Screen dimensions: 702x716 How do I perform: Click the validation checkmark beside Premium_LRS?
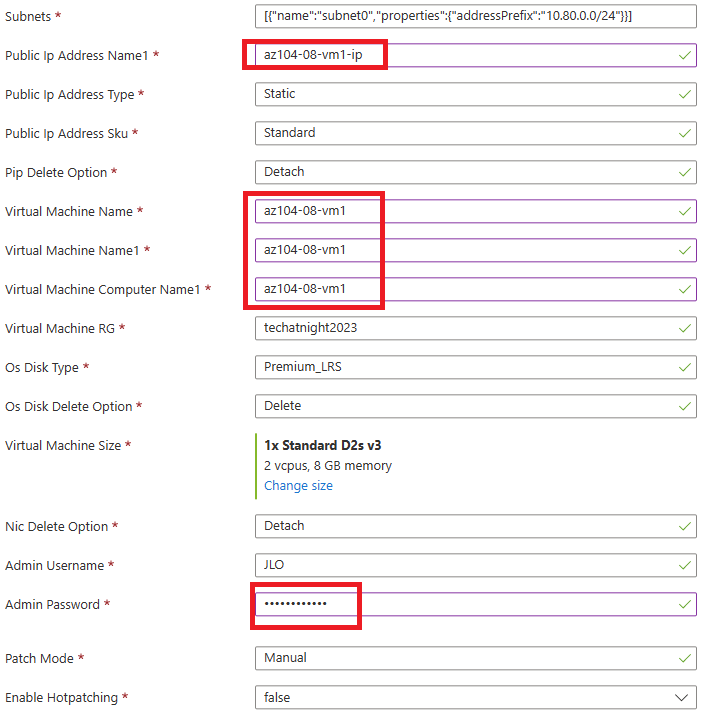tap(684, 368)
